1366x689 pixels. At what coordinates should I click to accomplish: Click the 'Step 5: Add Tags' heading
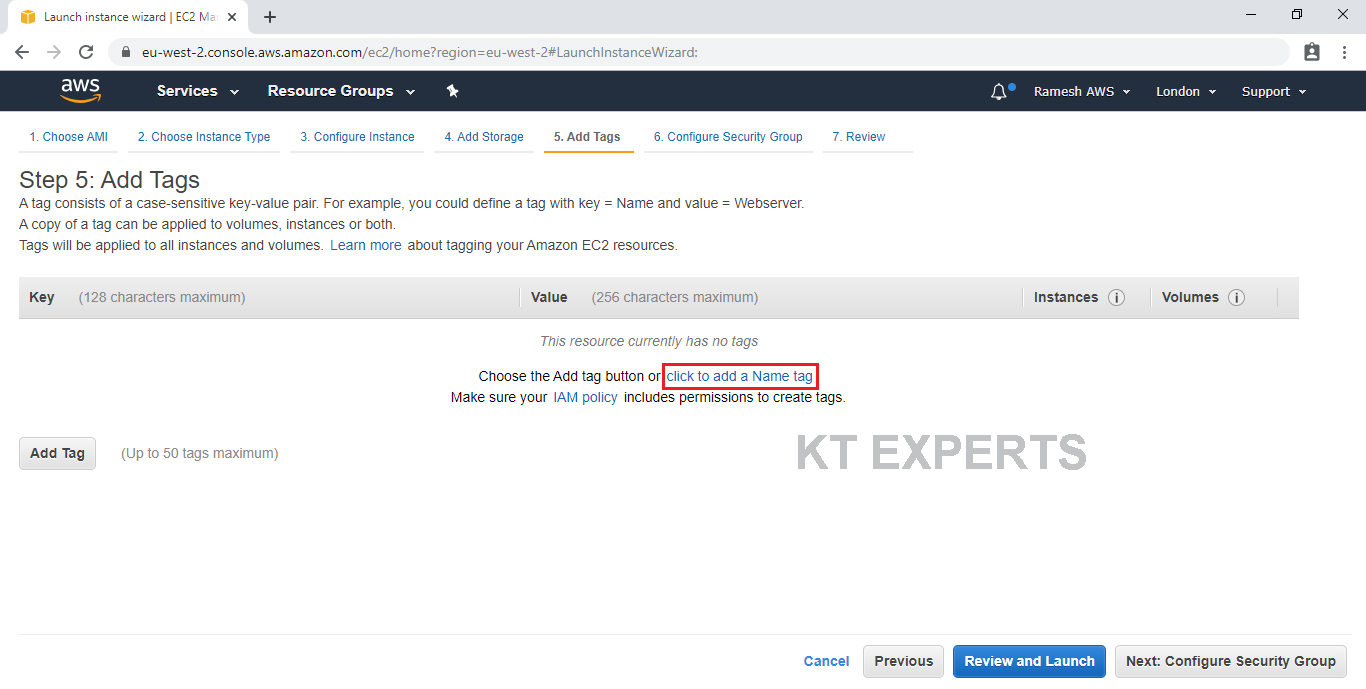[110, 180]
